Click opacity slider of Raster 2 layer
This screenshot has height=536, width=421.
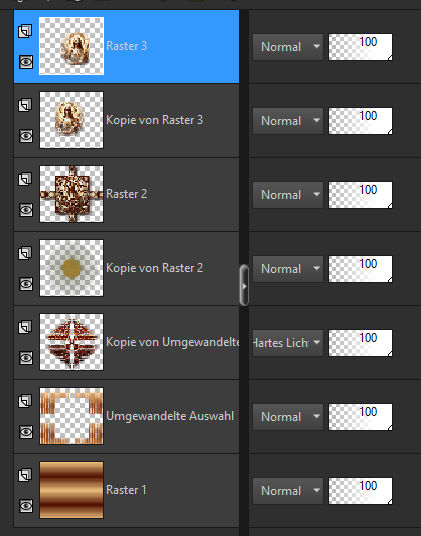pyautogui.click(x=361, y=195)
